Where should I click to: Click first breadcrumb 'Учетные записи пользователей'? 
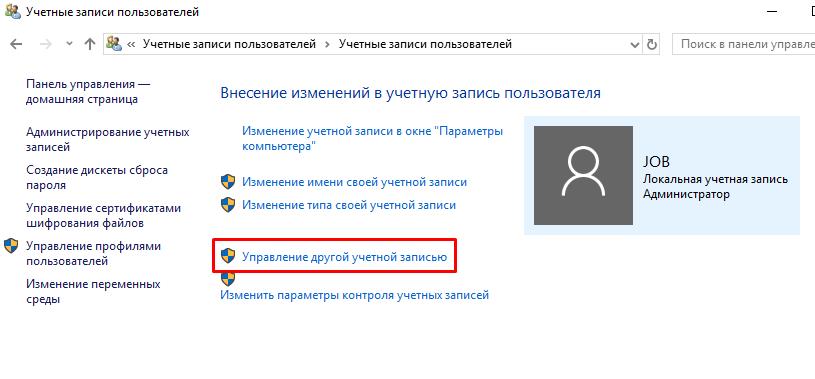(229, 44)
